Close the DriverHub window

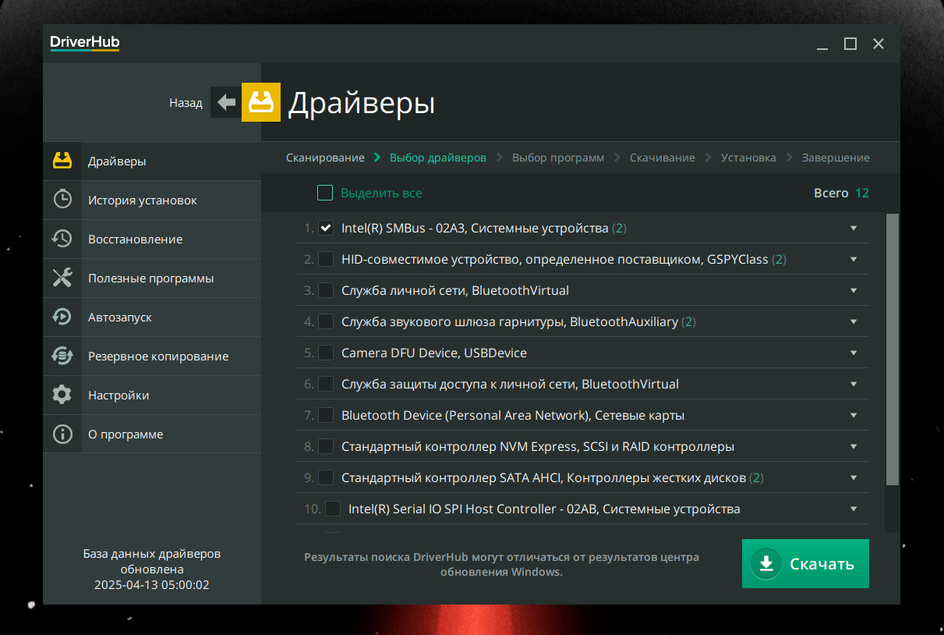pyautogui.click(x=878, y=44)
